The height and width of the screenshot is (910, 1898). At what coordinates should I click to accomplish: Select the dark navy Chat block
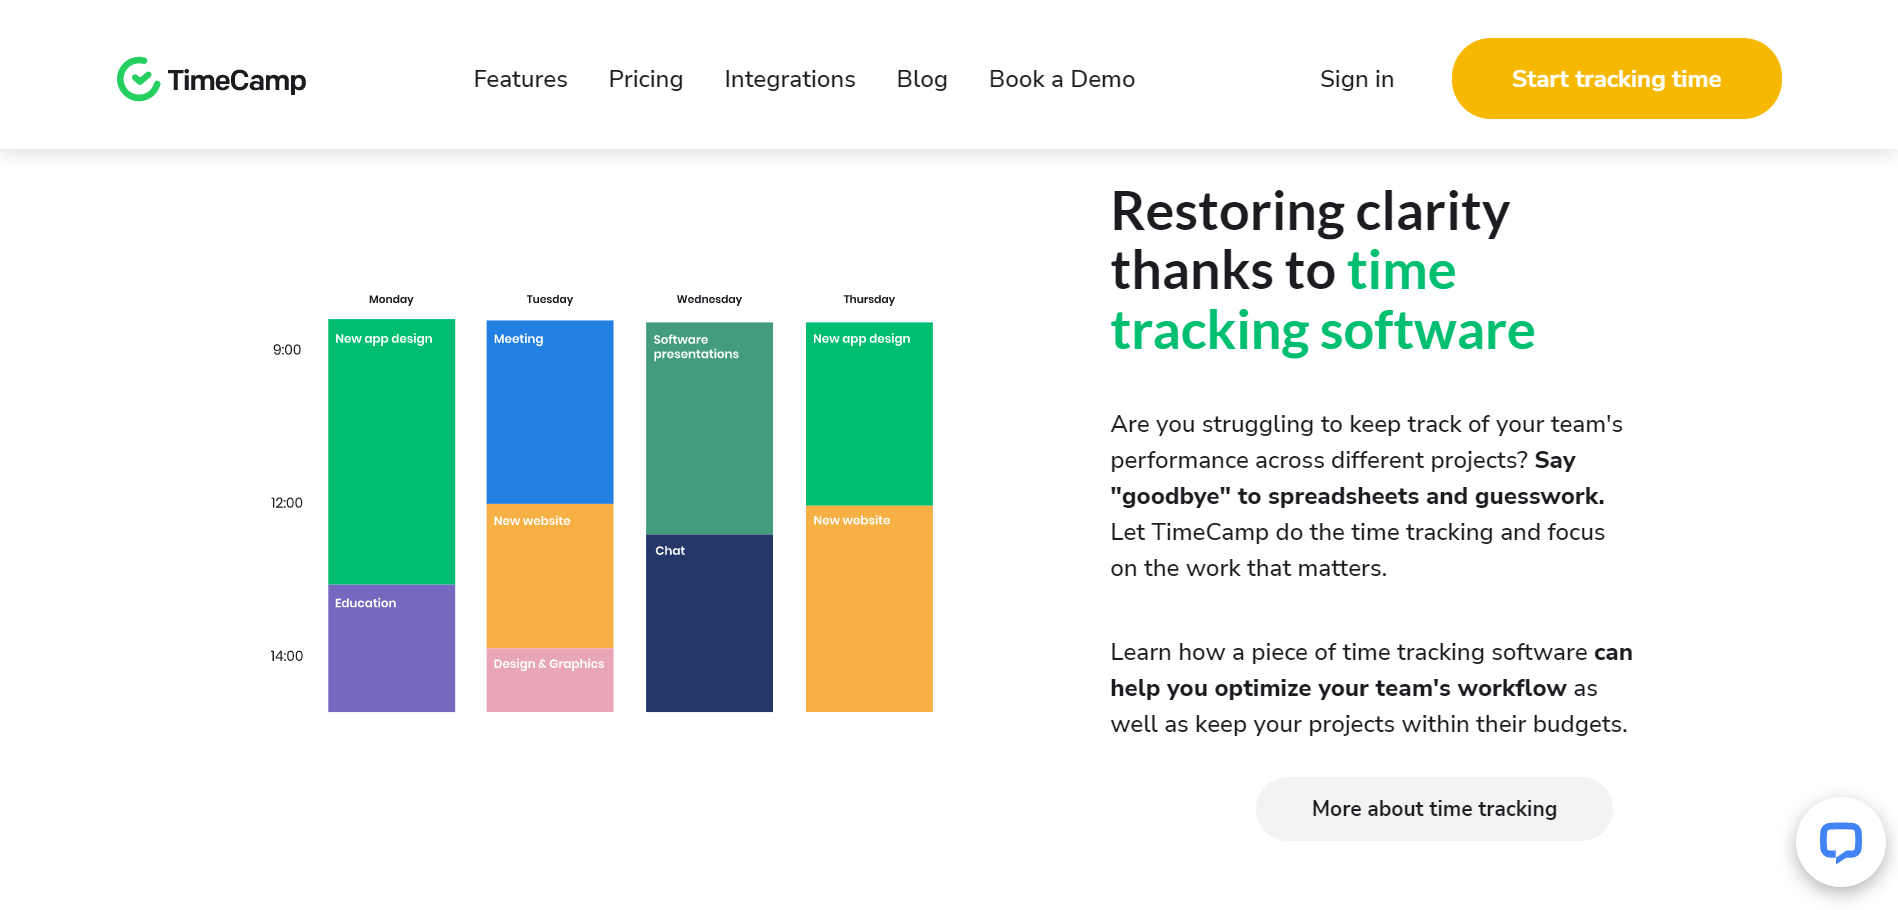pos(709,623)
